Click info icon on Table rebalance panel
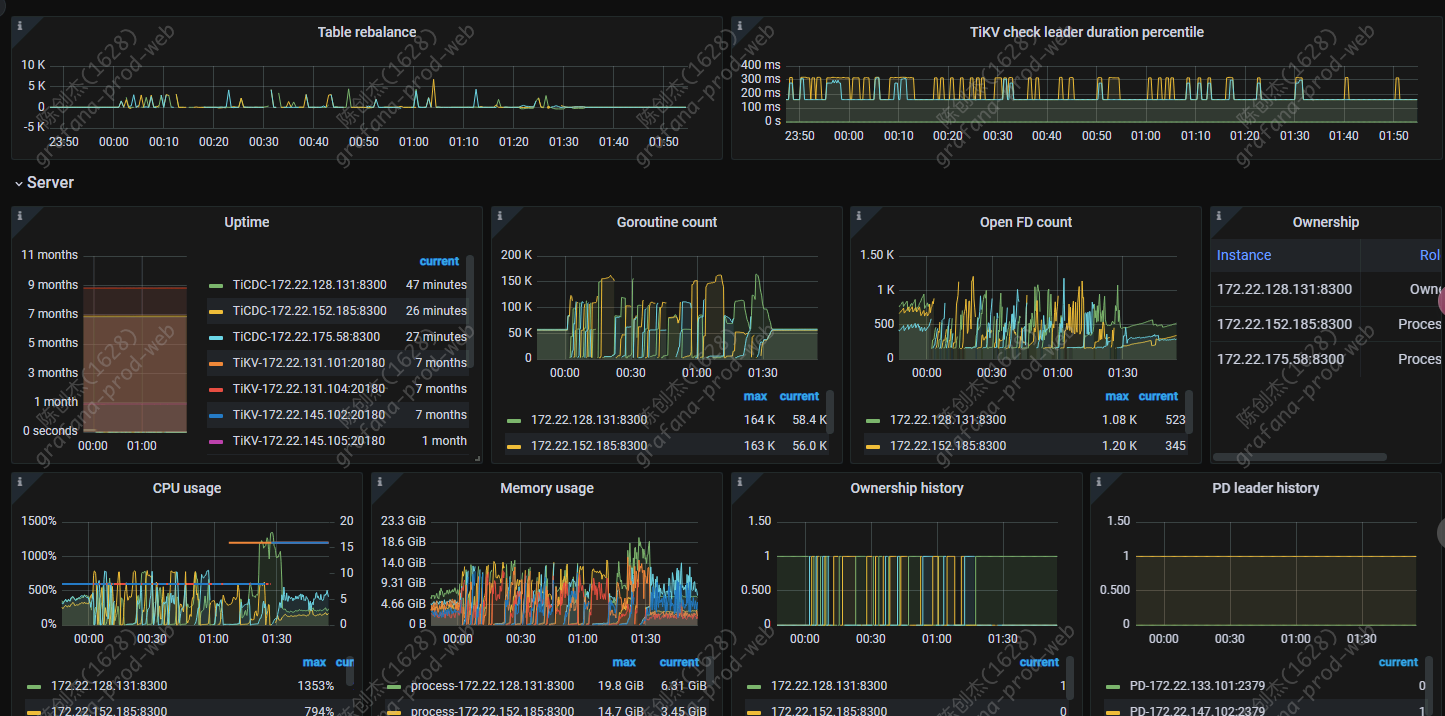Screen dimensions: 1445x716 coord(19,24)
